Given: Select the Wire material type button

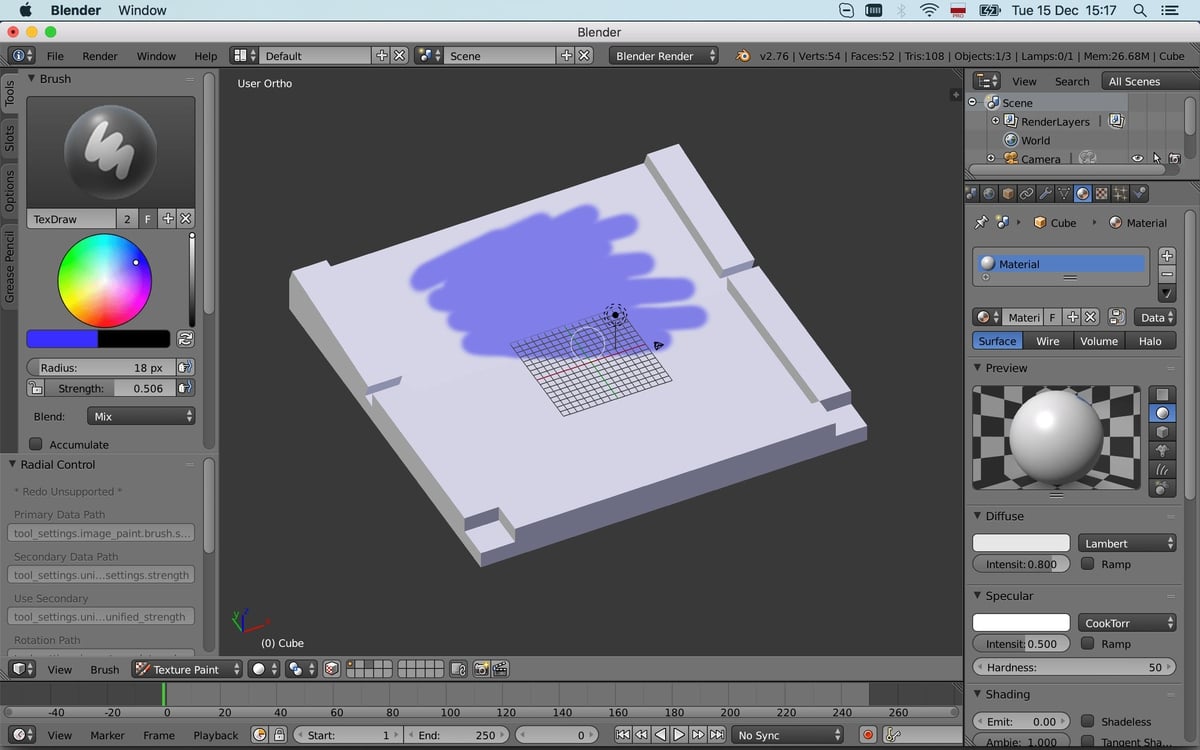Looking at the screenshot, I should 1047,341.
